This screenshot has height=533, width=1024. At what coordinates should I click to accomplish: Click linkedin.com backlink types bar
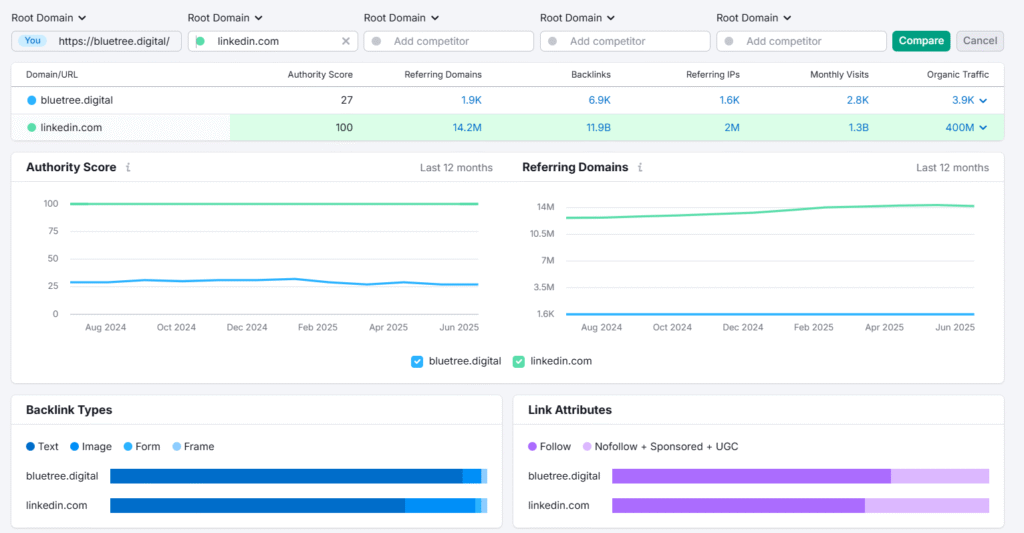coord(298,506)
